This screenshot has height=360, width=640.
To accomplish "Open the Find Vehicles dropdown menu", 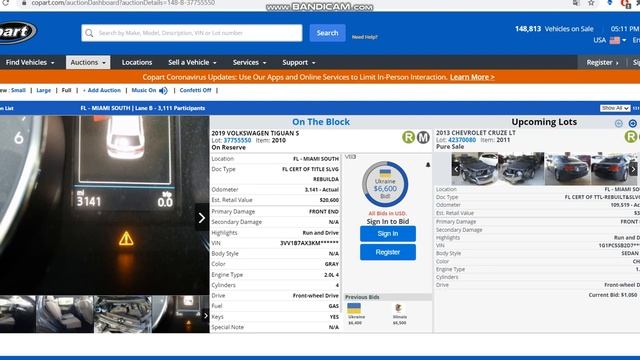I will (30, 62).
